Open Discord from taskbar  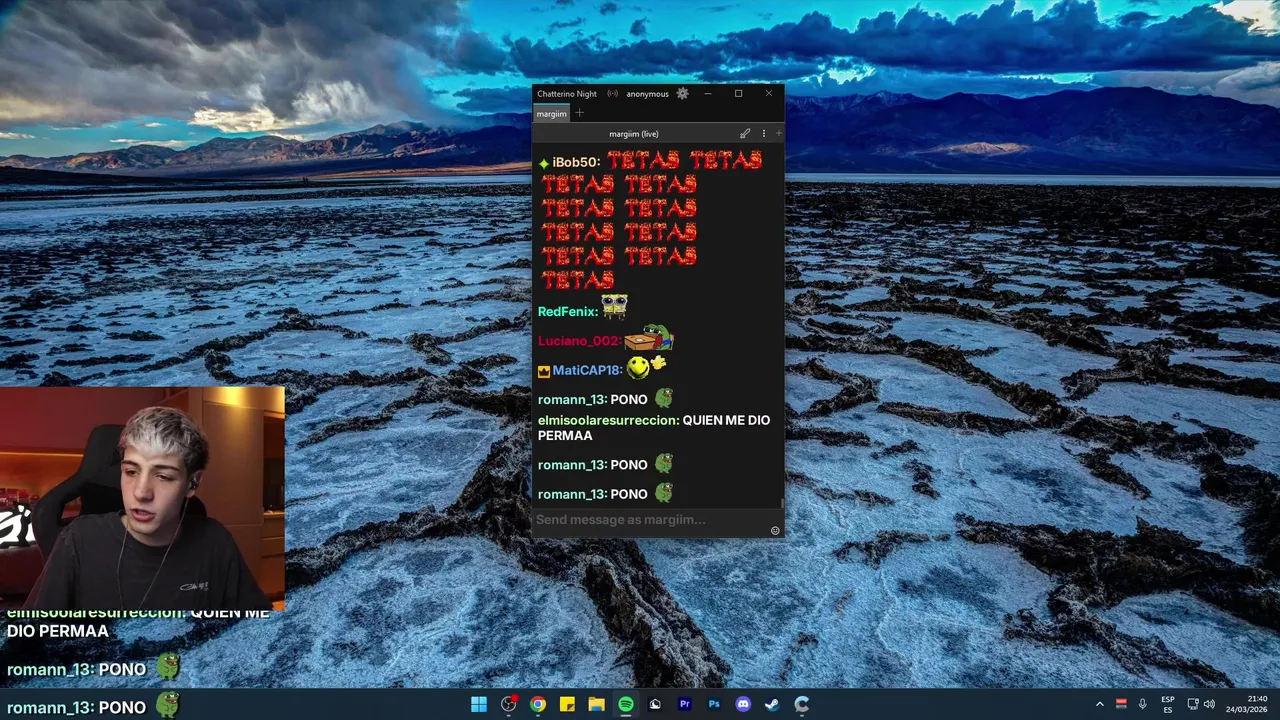743,704
